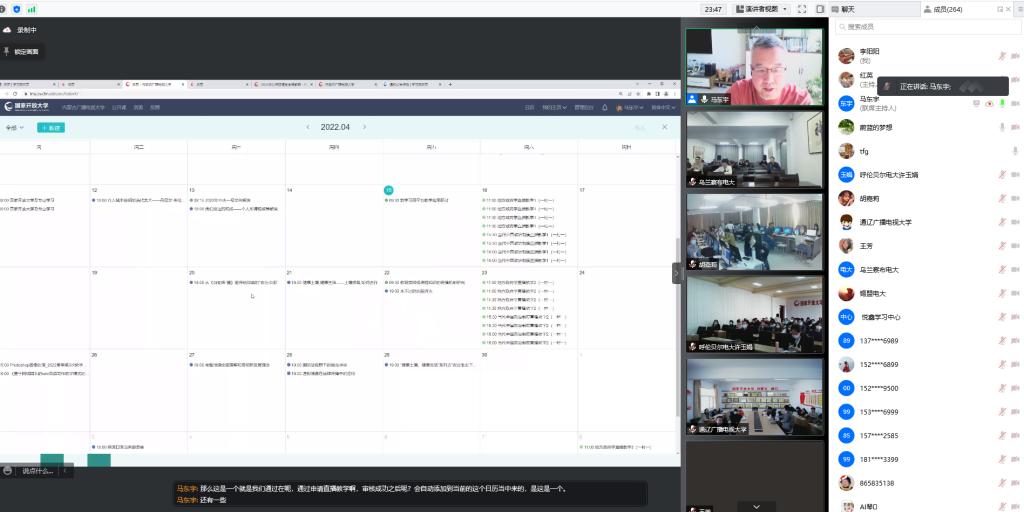1024x512 pixels.
Task: Click the bell icon in the shared page
Action: tap(605, 107)
